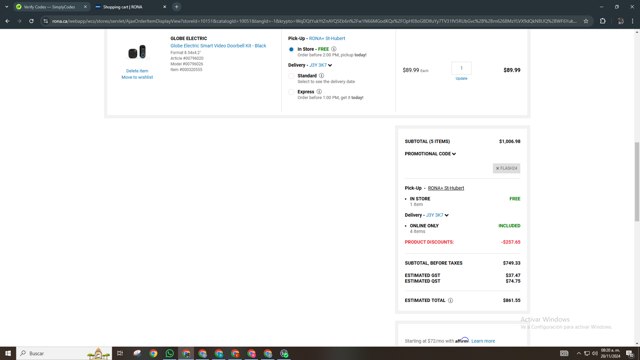Open a new browser tab
Image resolution: width=640 pixels, height=360 pixels.
(x=176, y=7)
